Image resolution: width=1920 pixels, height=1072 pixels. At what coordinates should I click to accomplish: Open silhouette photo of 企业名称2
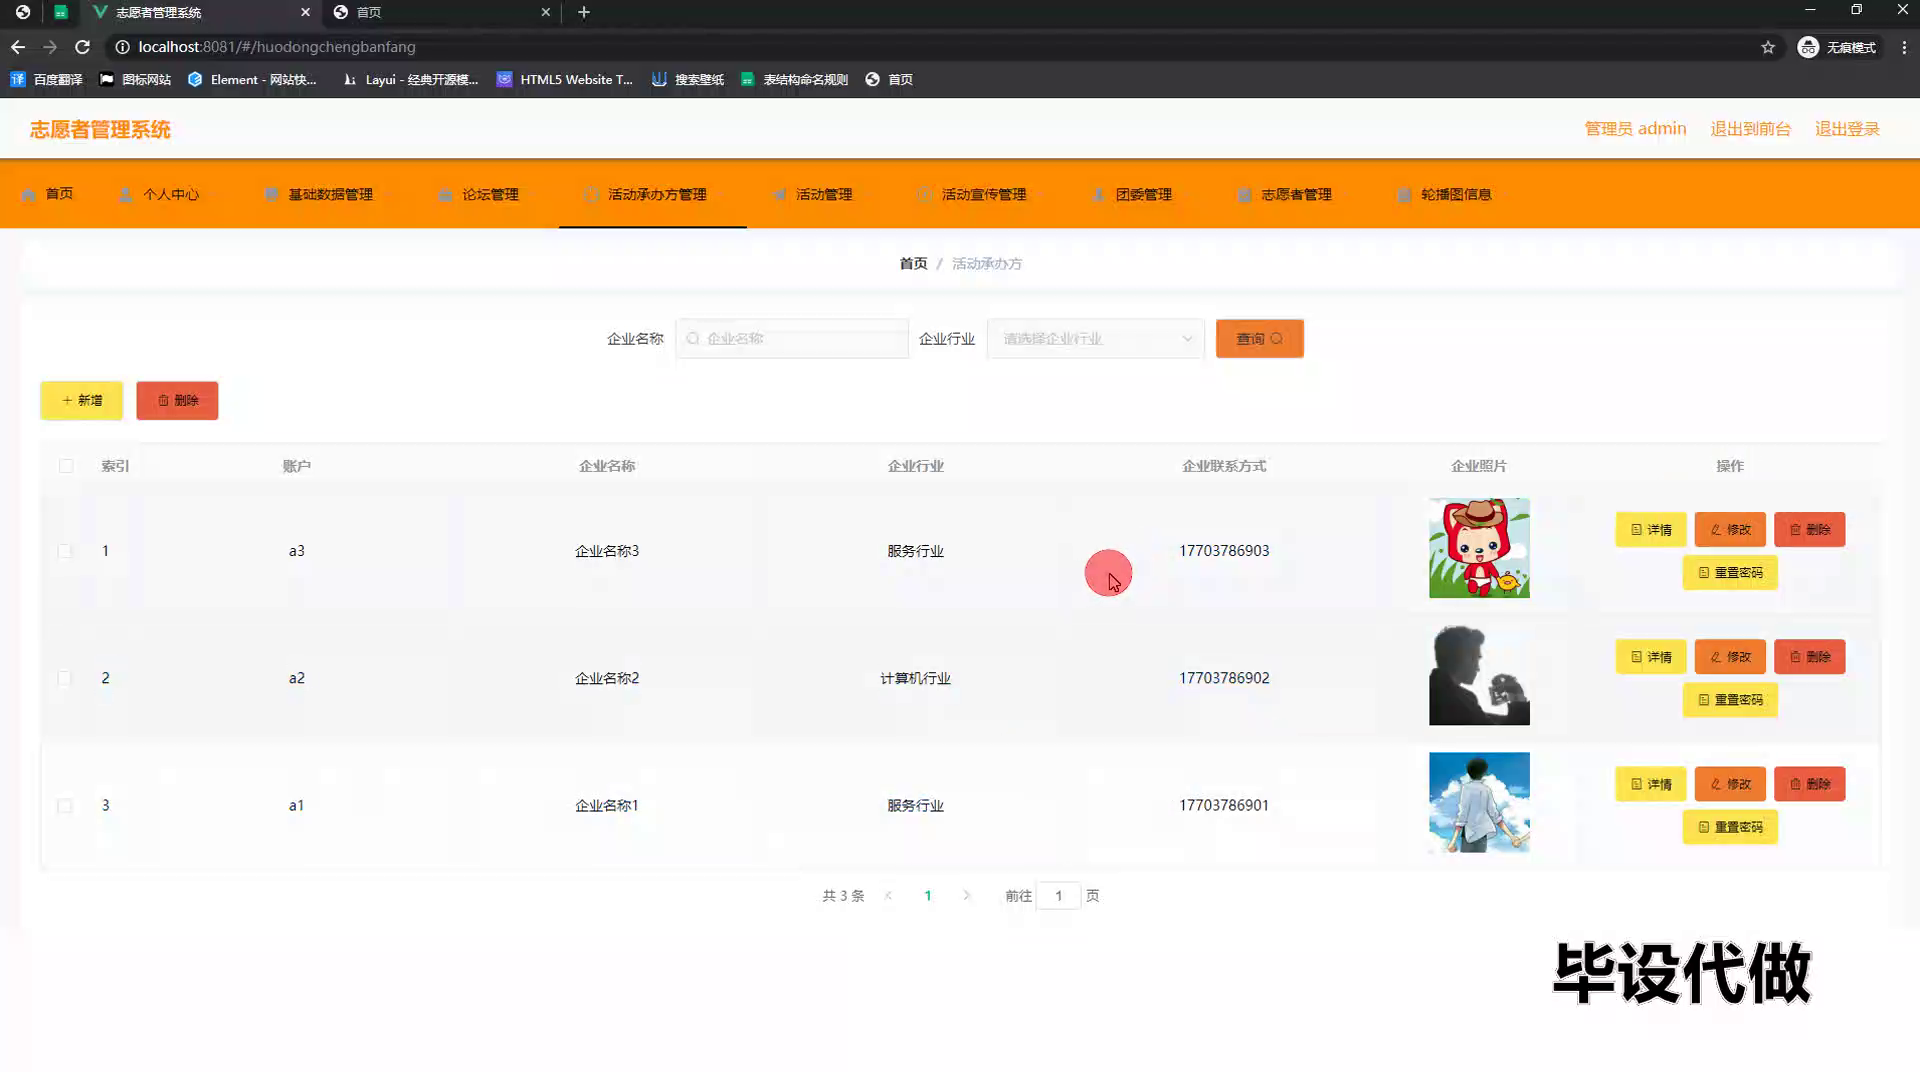[1479, 675]
